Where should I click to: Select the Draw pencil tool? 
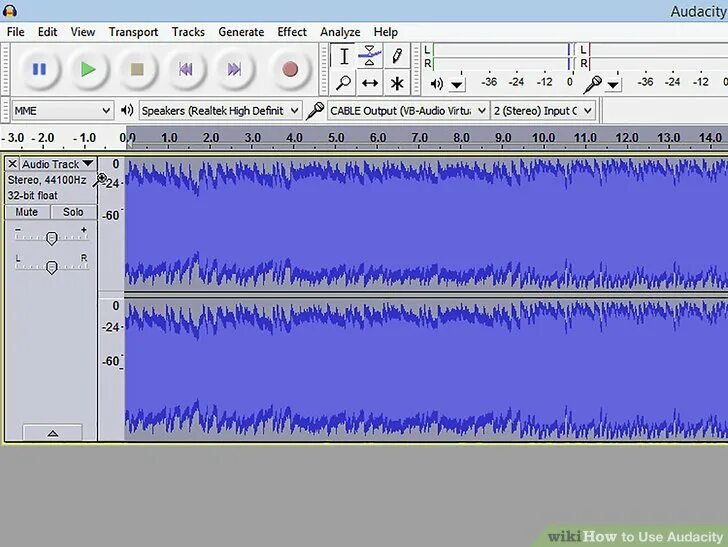(397, 56)
